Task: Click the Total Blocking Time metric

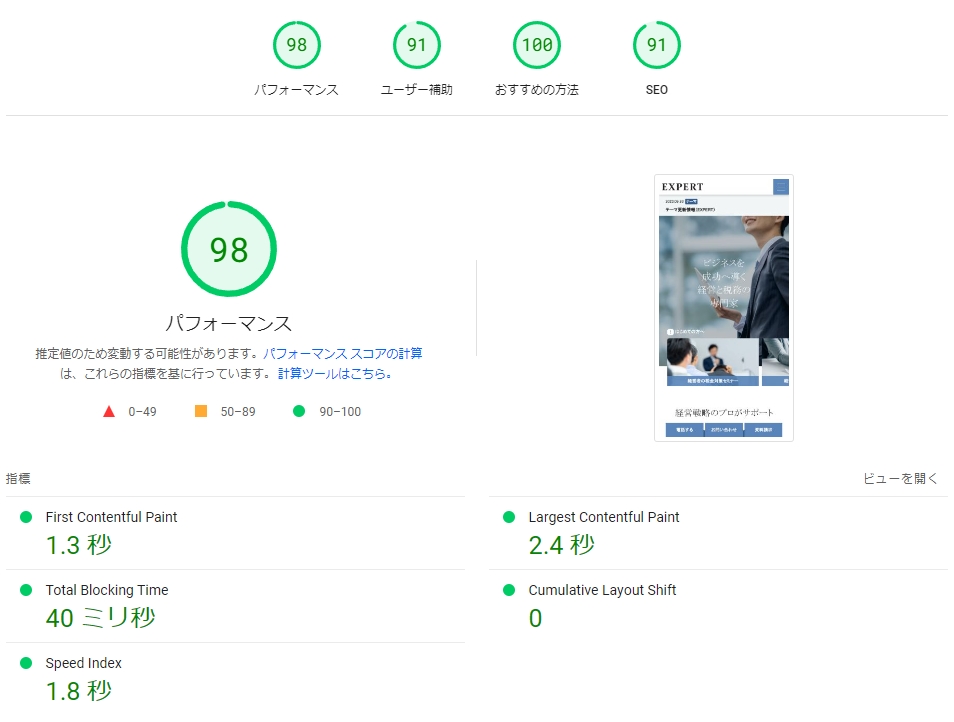Action: click(x=106, y=591)
